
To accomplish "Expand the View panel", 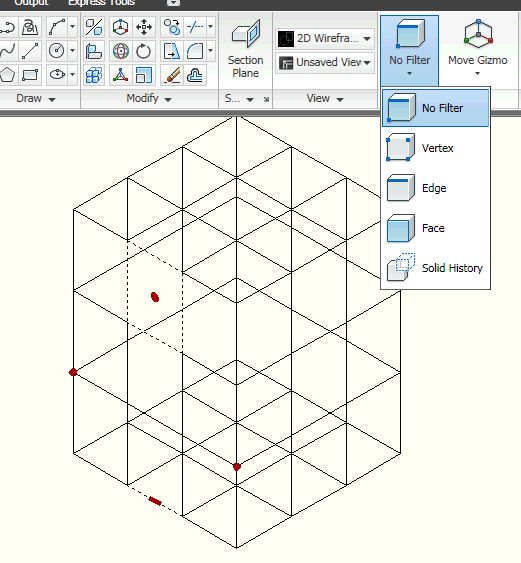I will point(325,98).
